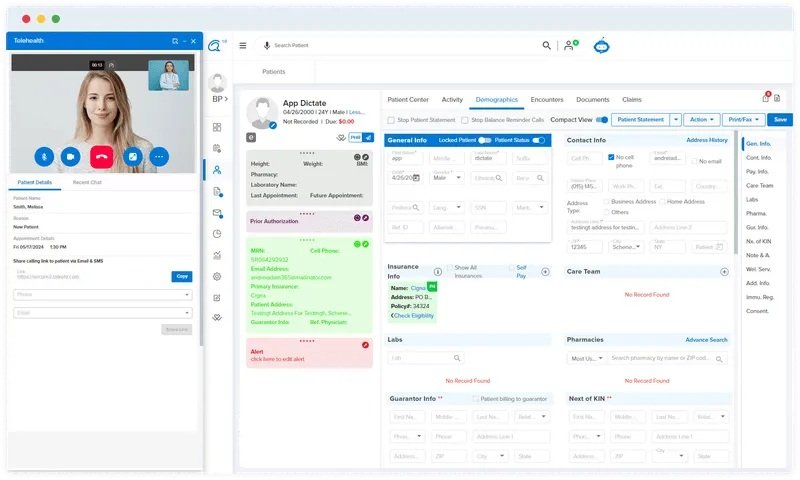Viewport: 800px width, 480px height.
Task: Open Address History link
Action: pos(707,140)
